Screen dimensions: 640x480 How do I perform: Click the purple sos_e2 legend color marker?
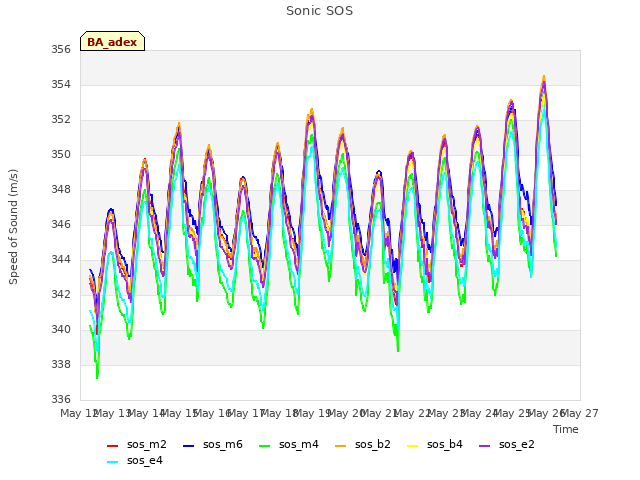484,446
